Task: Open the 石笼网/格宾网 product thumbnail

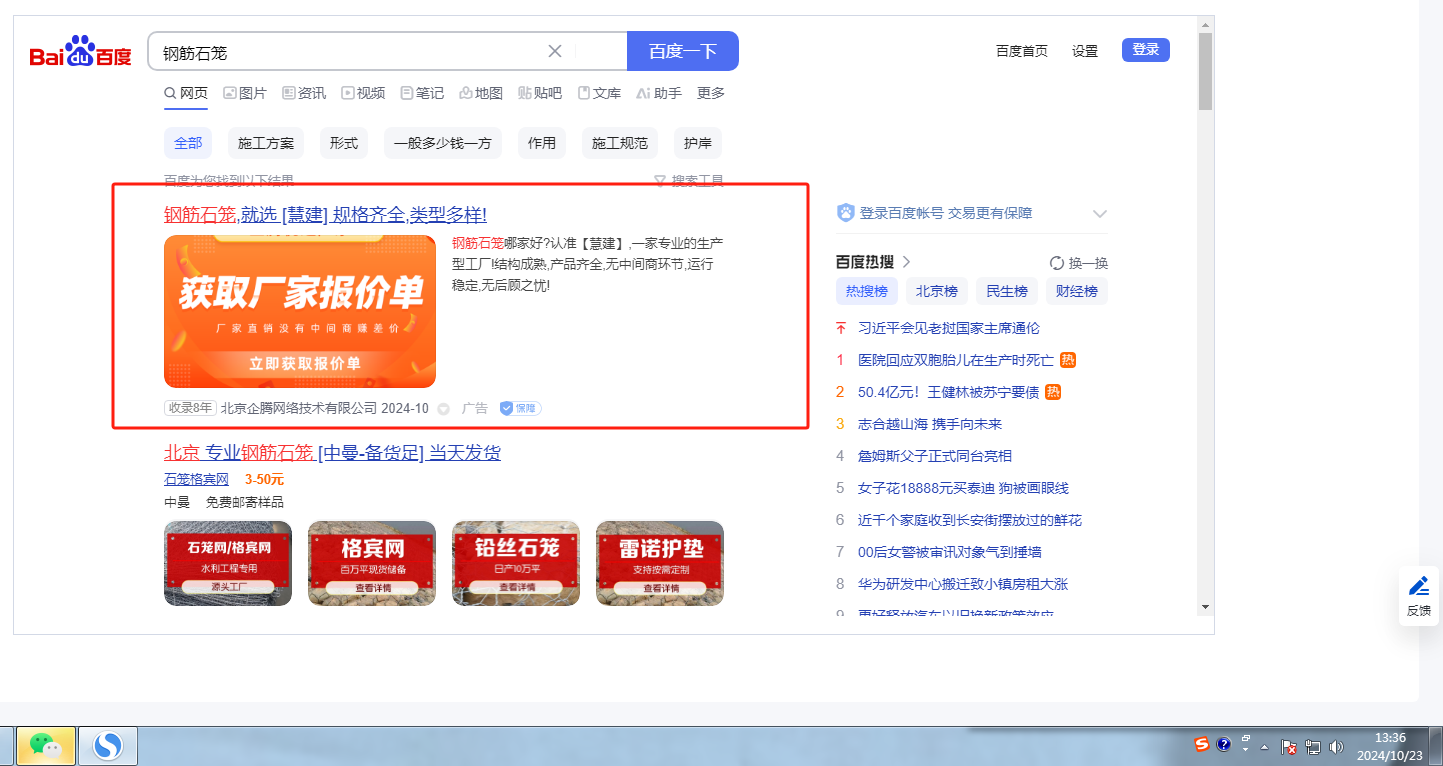Action: (228, 563)
